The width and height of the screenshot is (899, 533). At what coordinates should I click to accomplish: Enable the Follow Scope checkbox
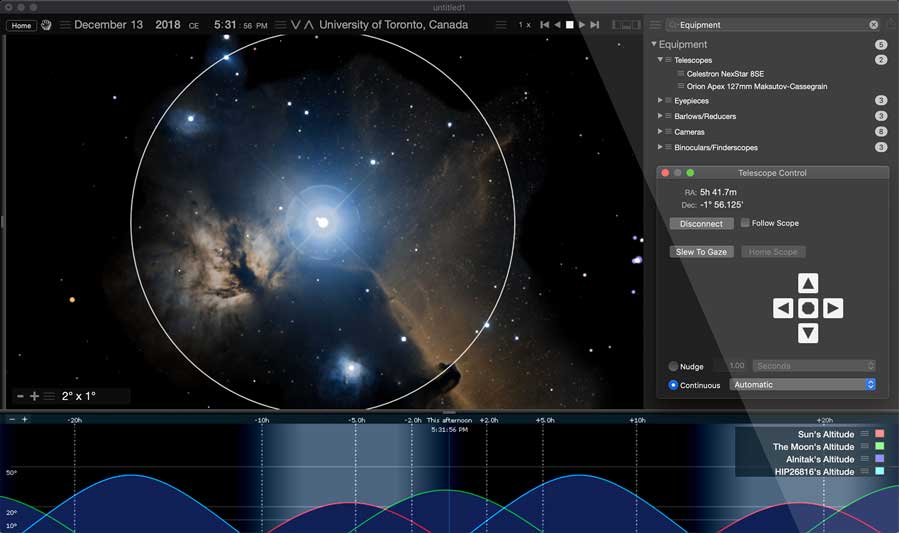pyautogui.click(x=745, y=223)
